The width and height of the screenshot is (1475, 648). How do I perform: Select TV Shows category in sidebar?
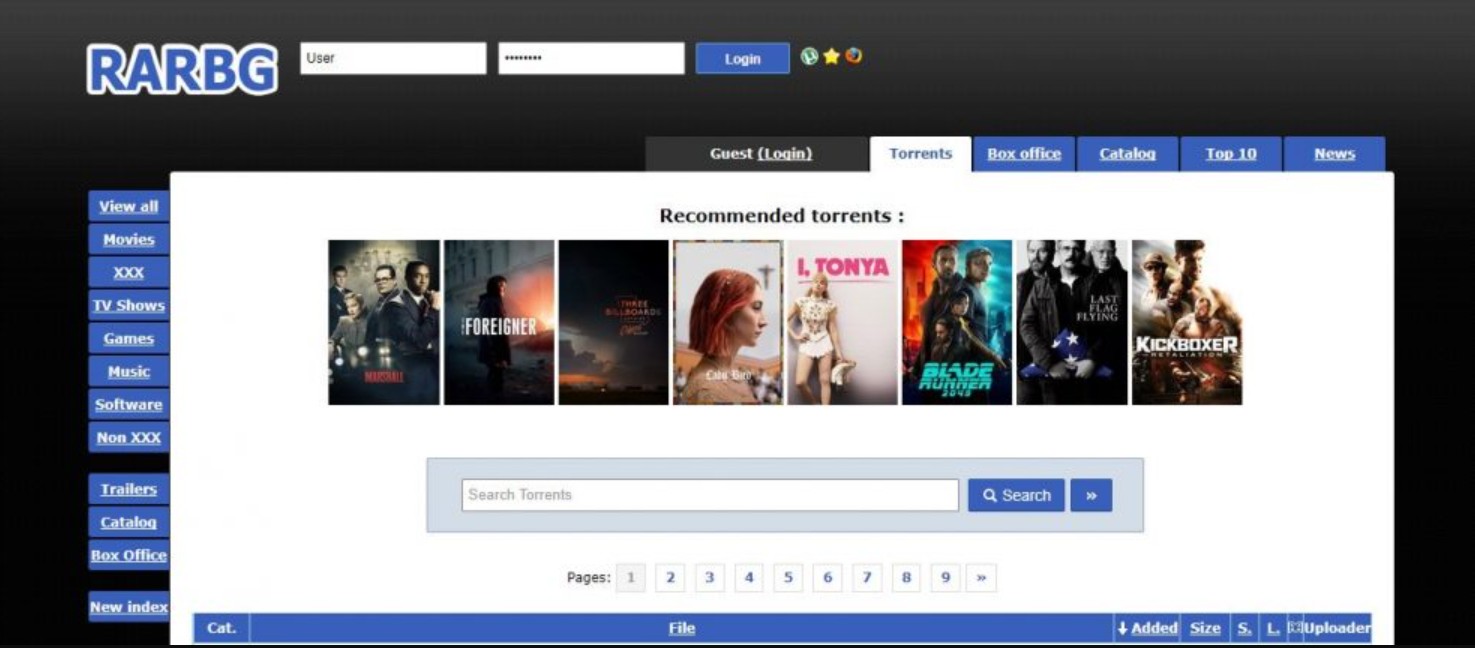(x=129, y=305)
